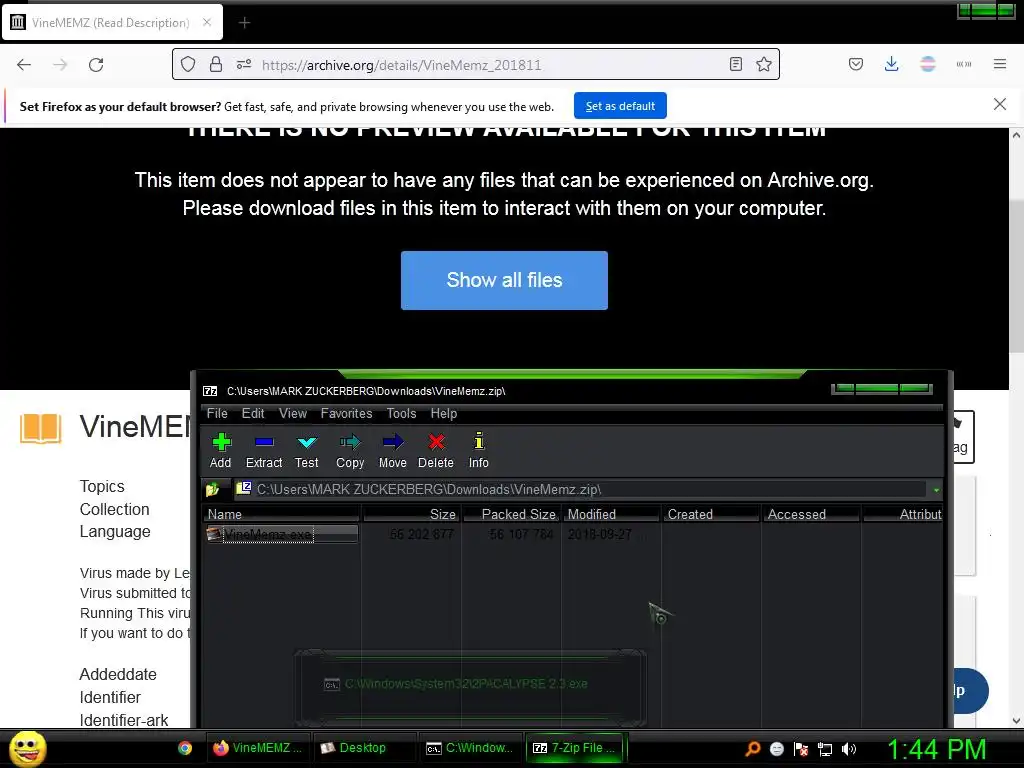
Task: Sort by the Size column header
Action: [x=411, y=514]
